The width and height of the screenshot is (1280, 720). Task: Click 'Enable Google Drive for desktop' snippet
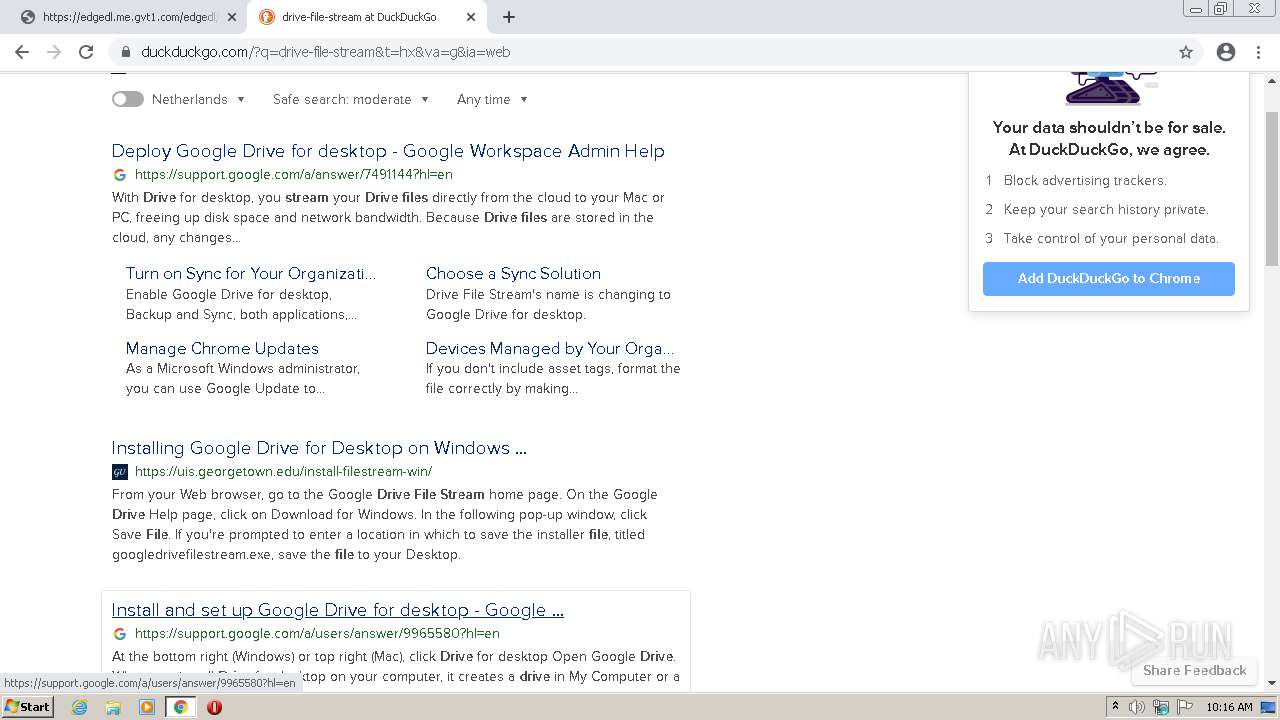pyautogui.click(x=241, y=304)
